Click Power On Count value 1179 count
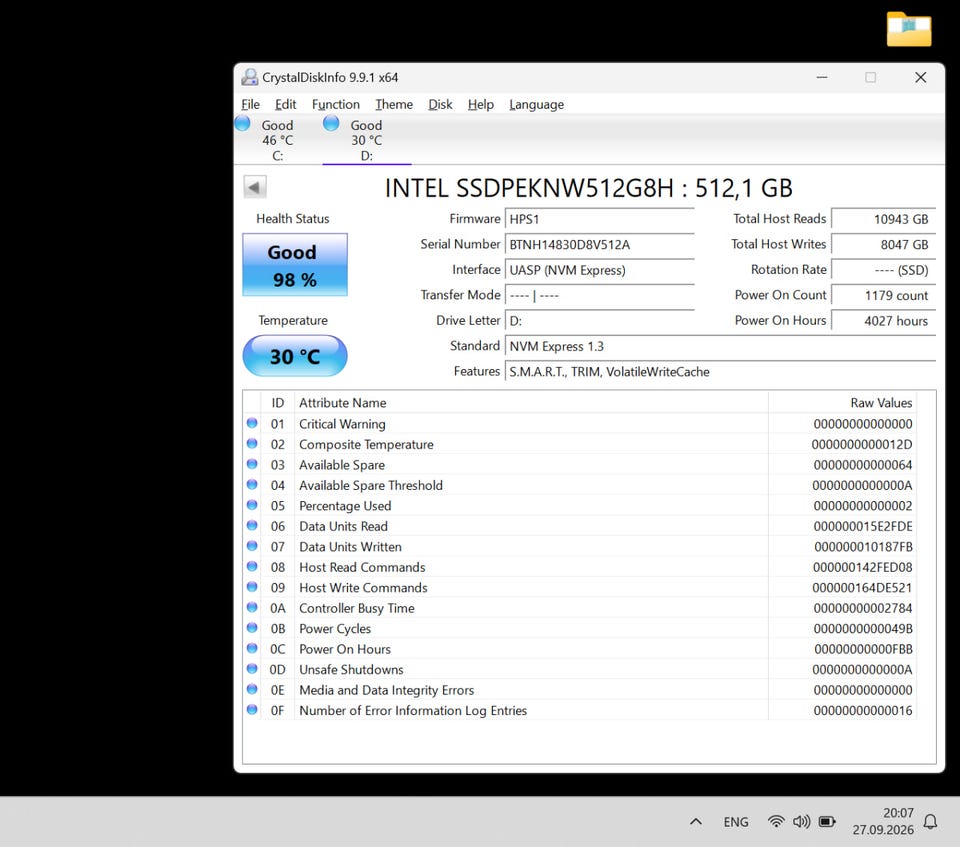 tap(883, 296)
